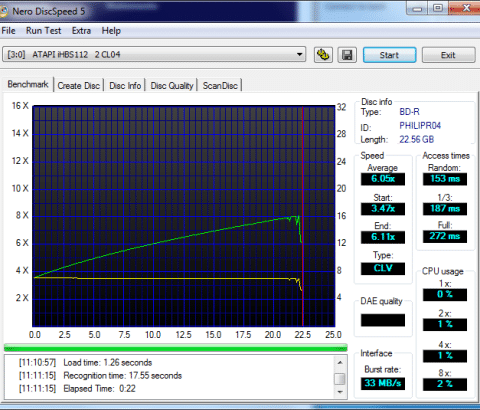Maximize the Nero DiscSpeed window
480x410 pixels.
438,9
